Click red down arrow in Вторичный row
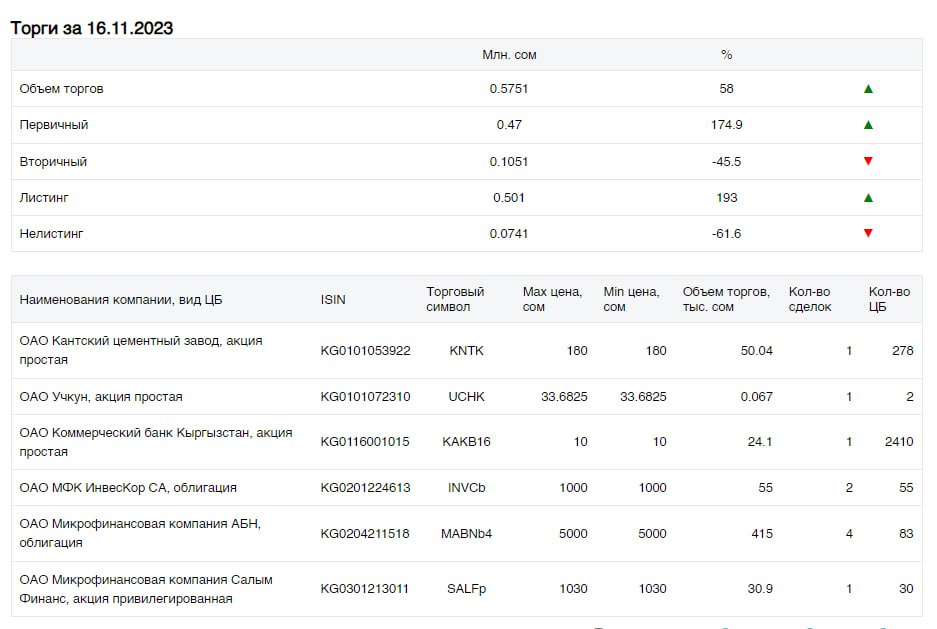 [x=868, y=161]
